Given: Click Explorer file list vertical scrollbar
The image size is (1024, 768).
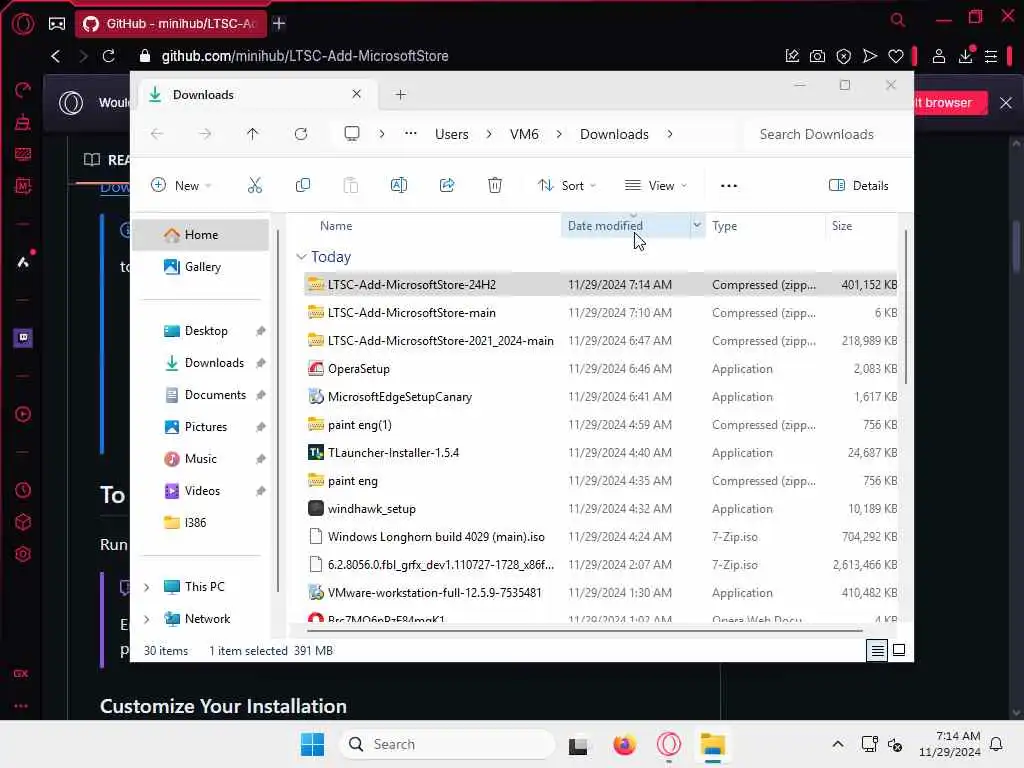Looking at the screenshot, I should tap(905, 307).
